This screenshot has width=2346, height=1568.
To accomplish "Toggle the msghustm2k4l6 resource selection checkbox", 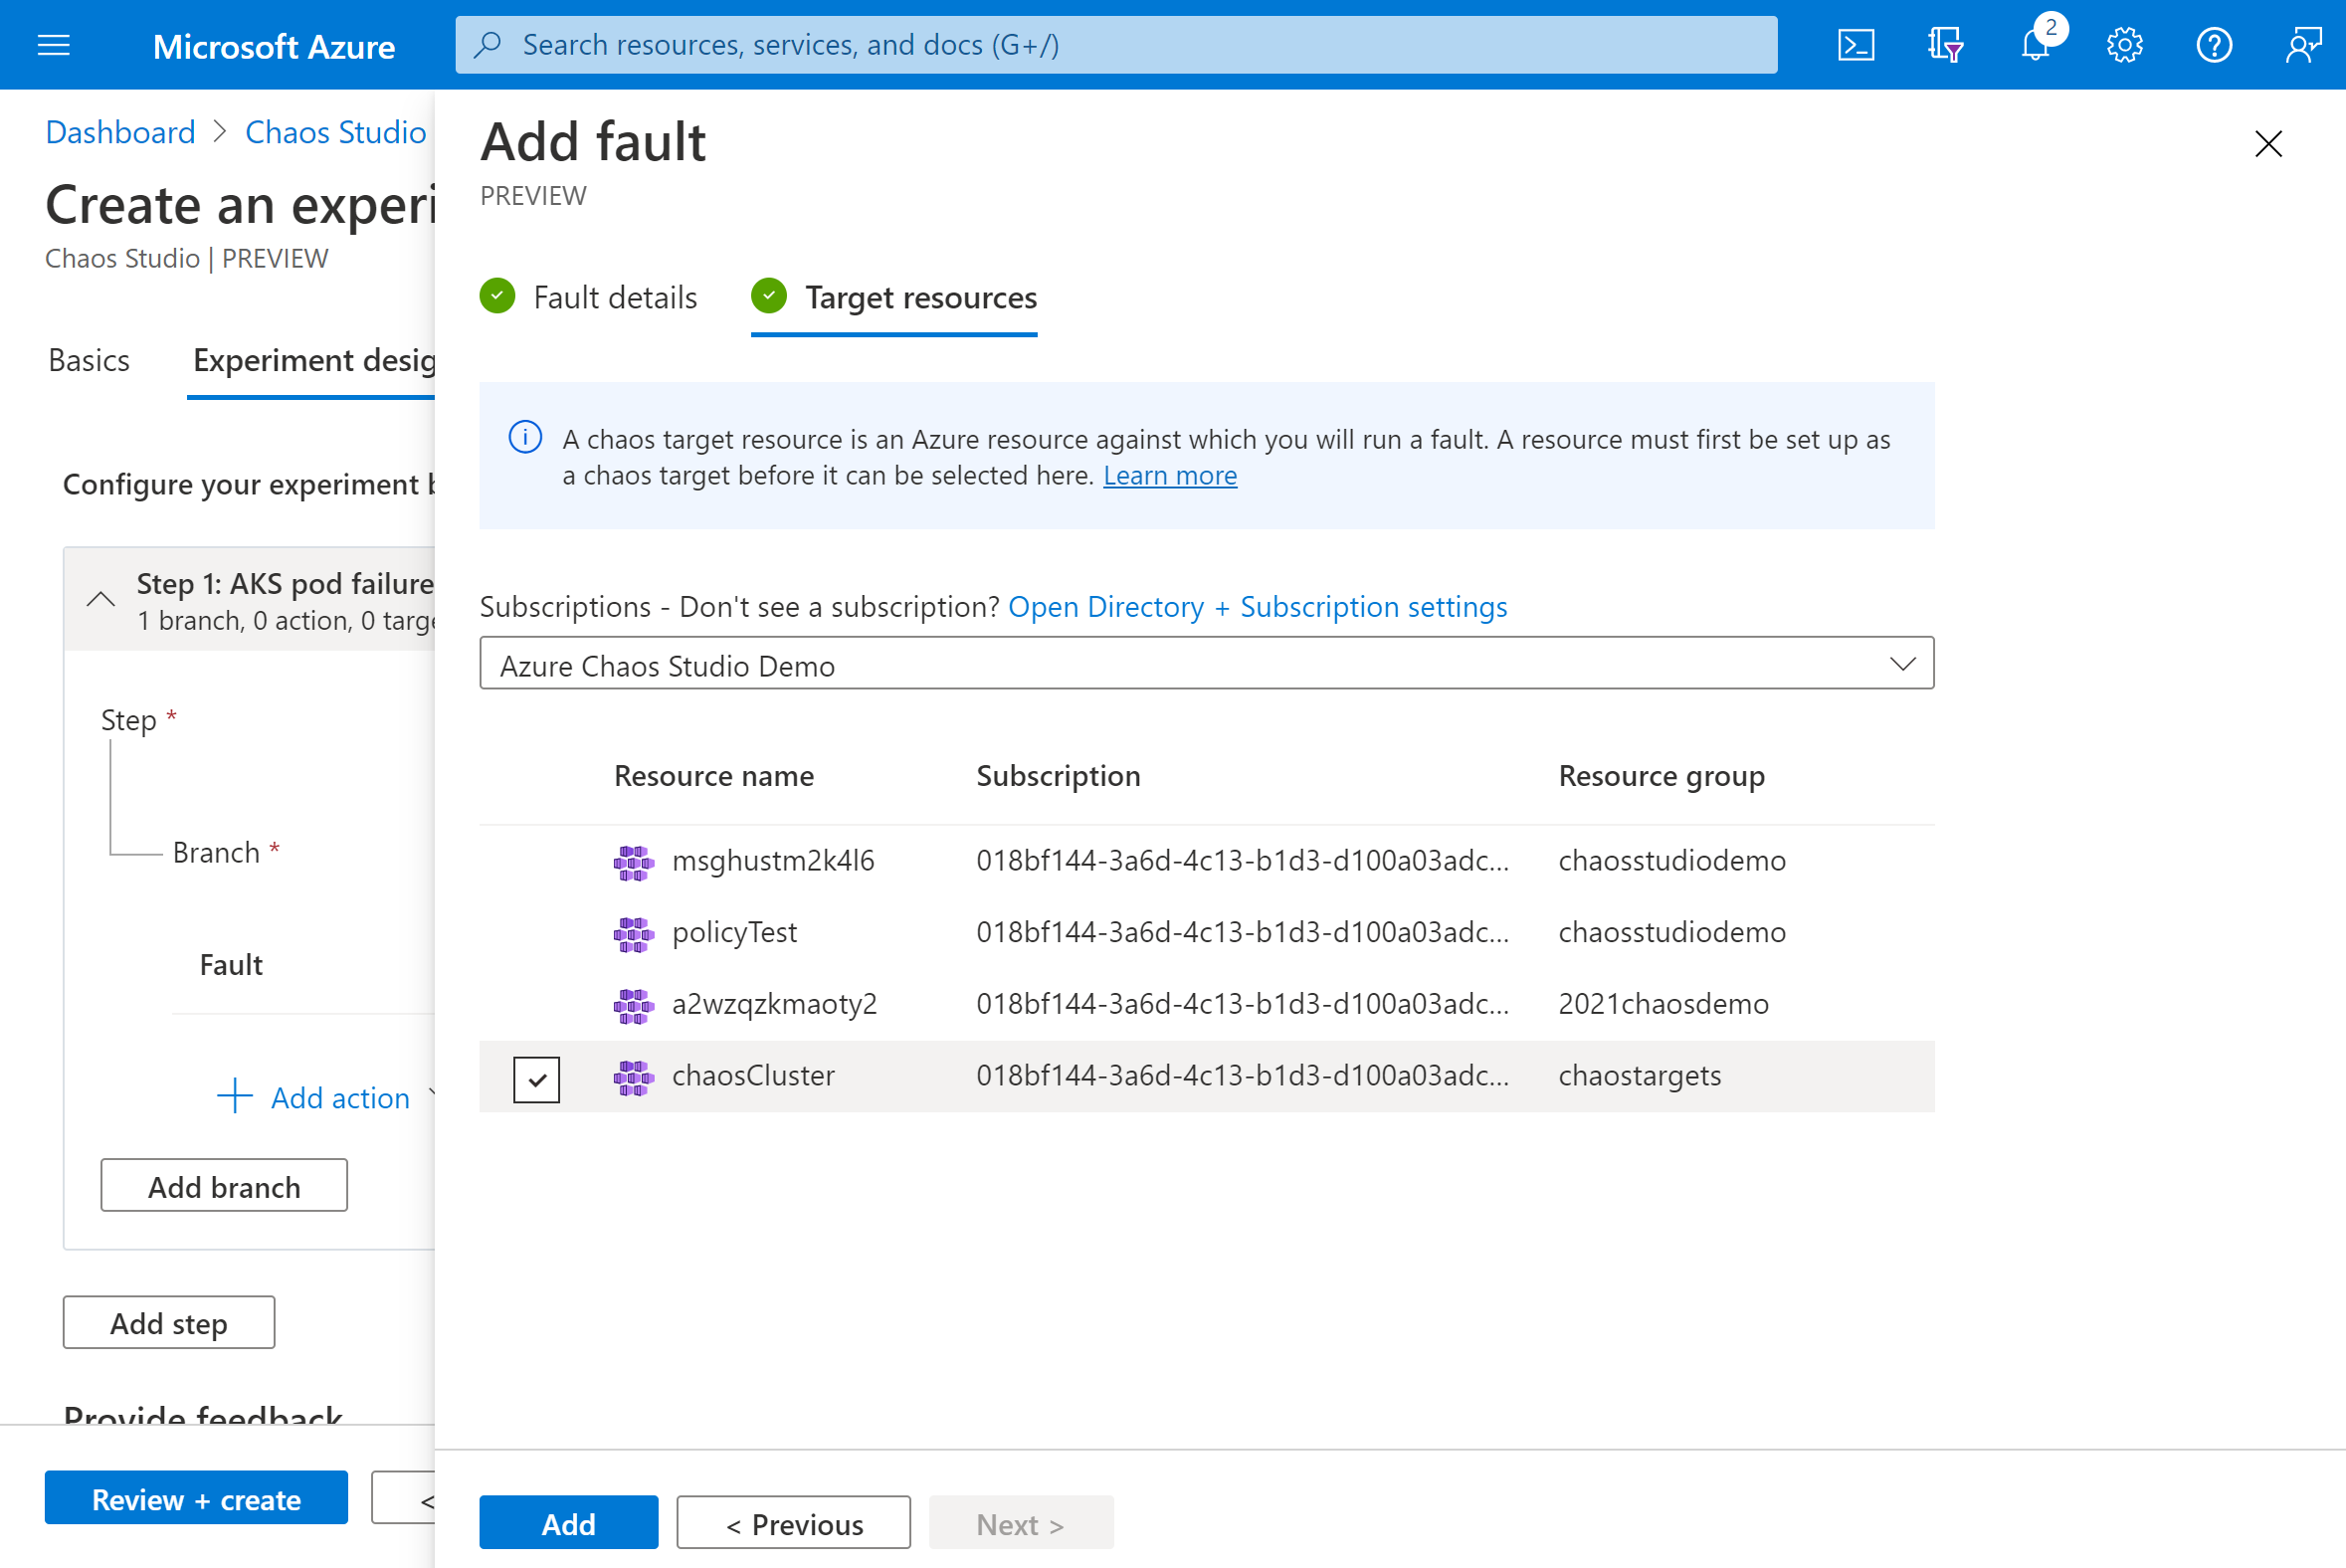I will pos(539,861).
